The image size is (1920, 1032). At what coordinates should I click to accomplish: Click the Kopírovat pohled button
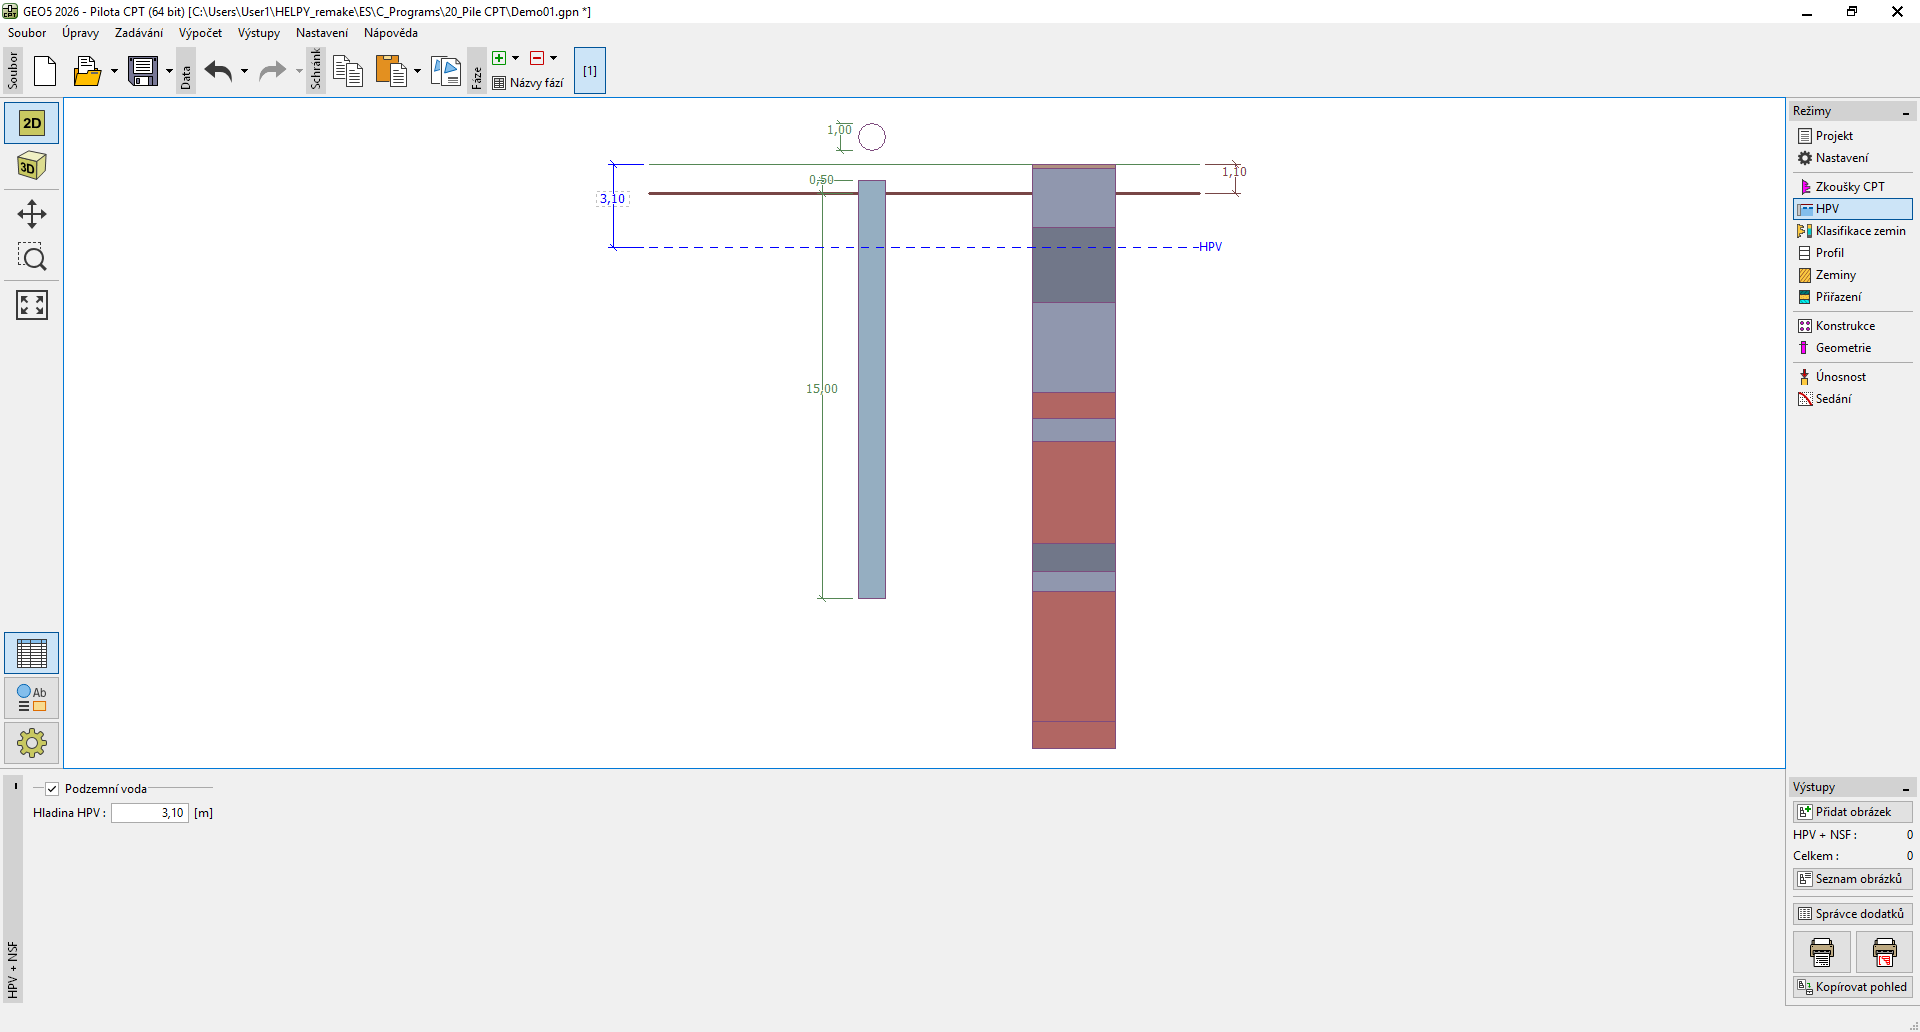[x=1852, y=987]
